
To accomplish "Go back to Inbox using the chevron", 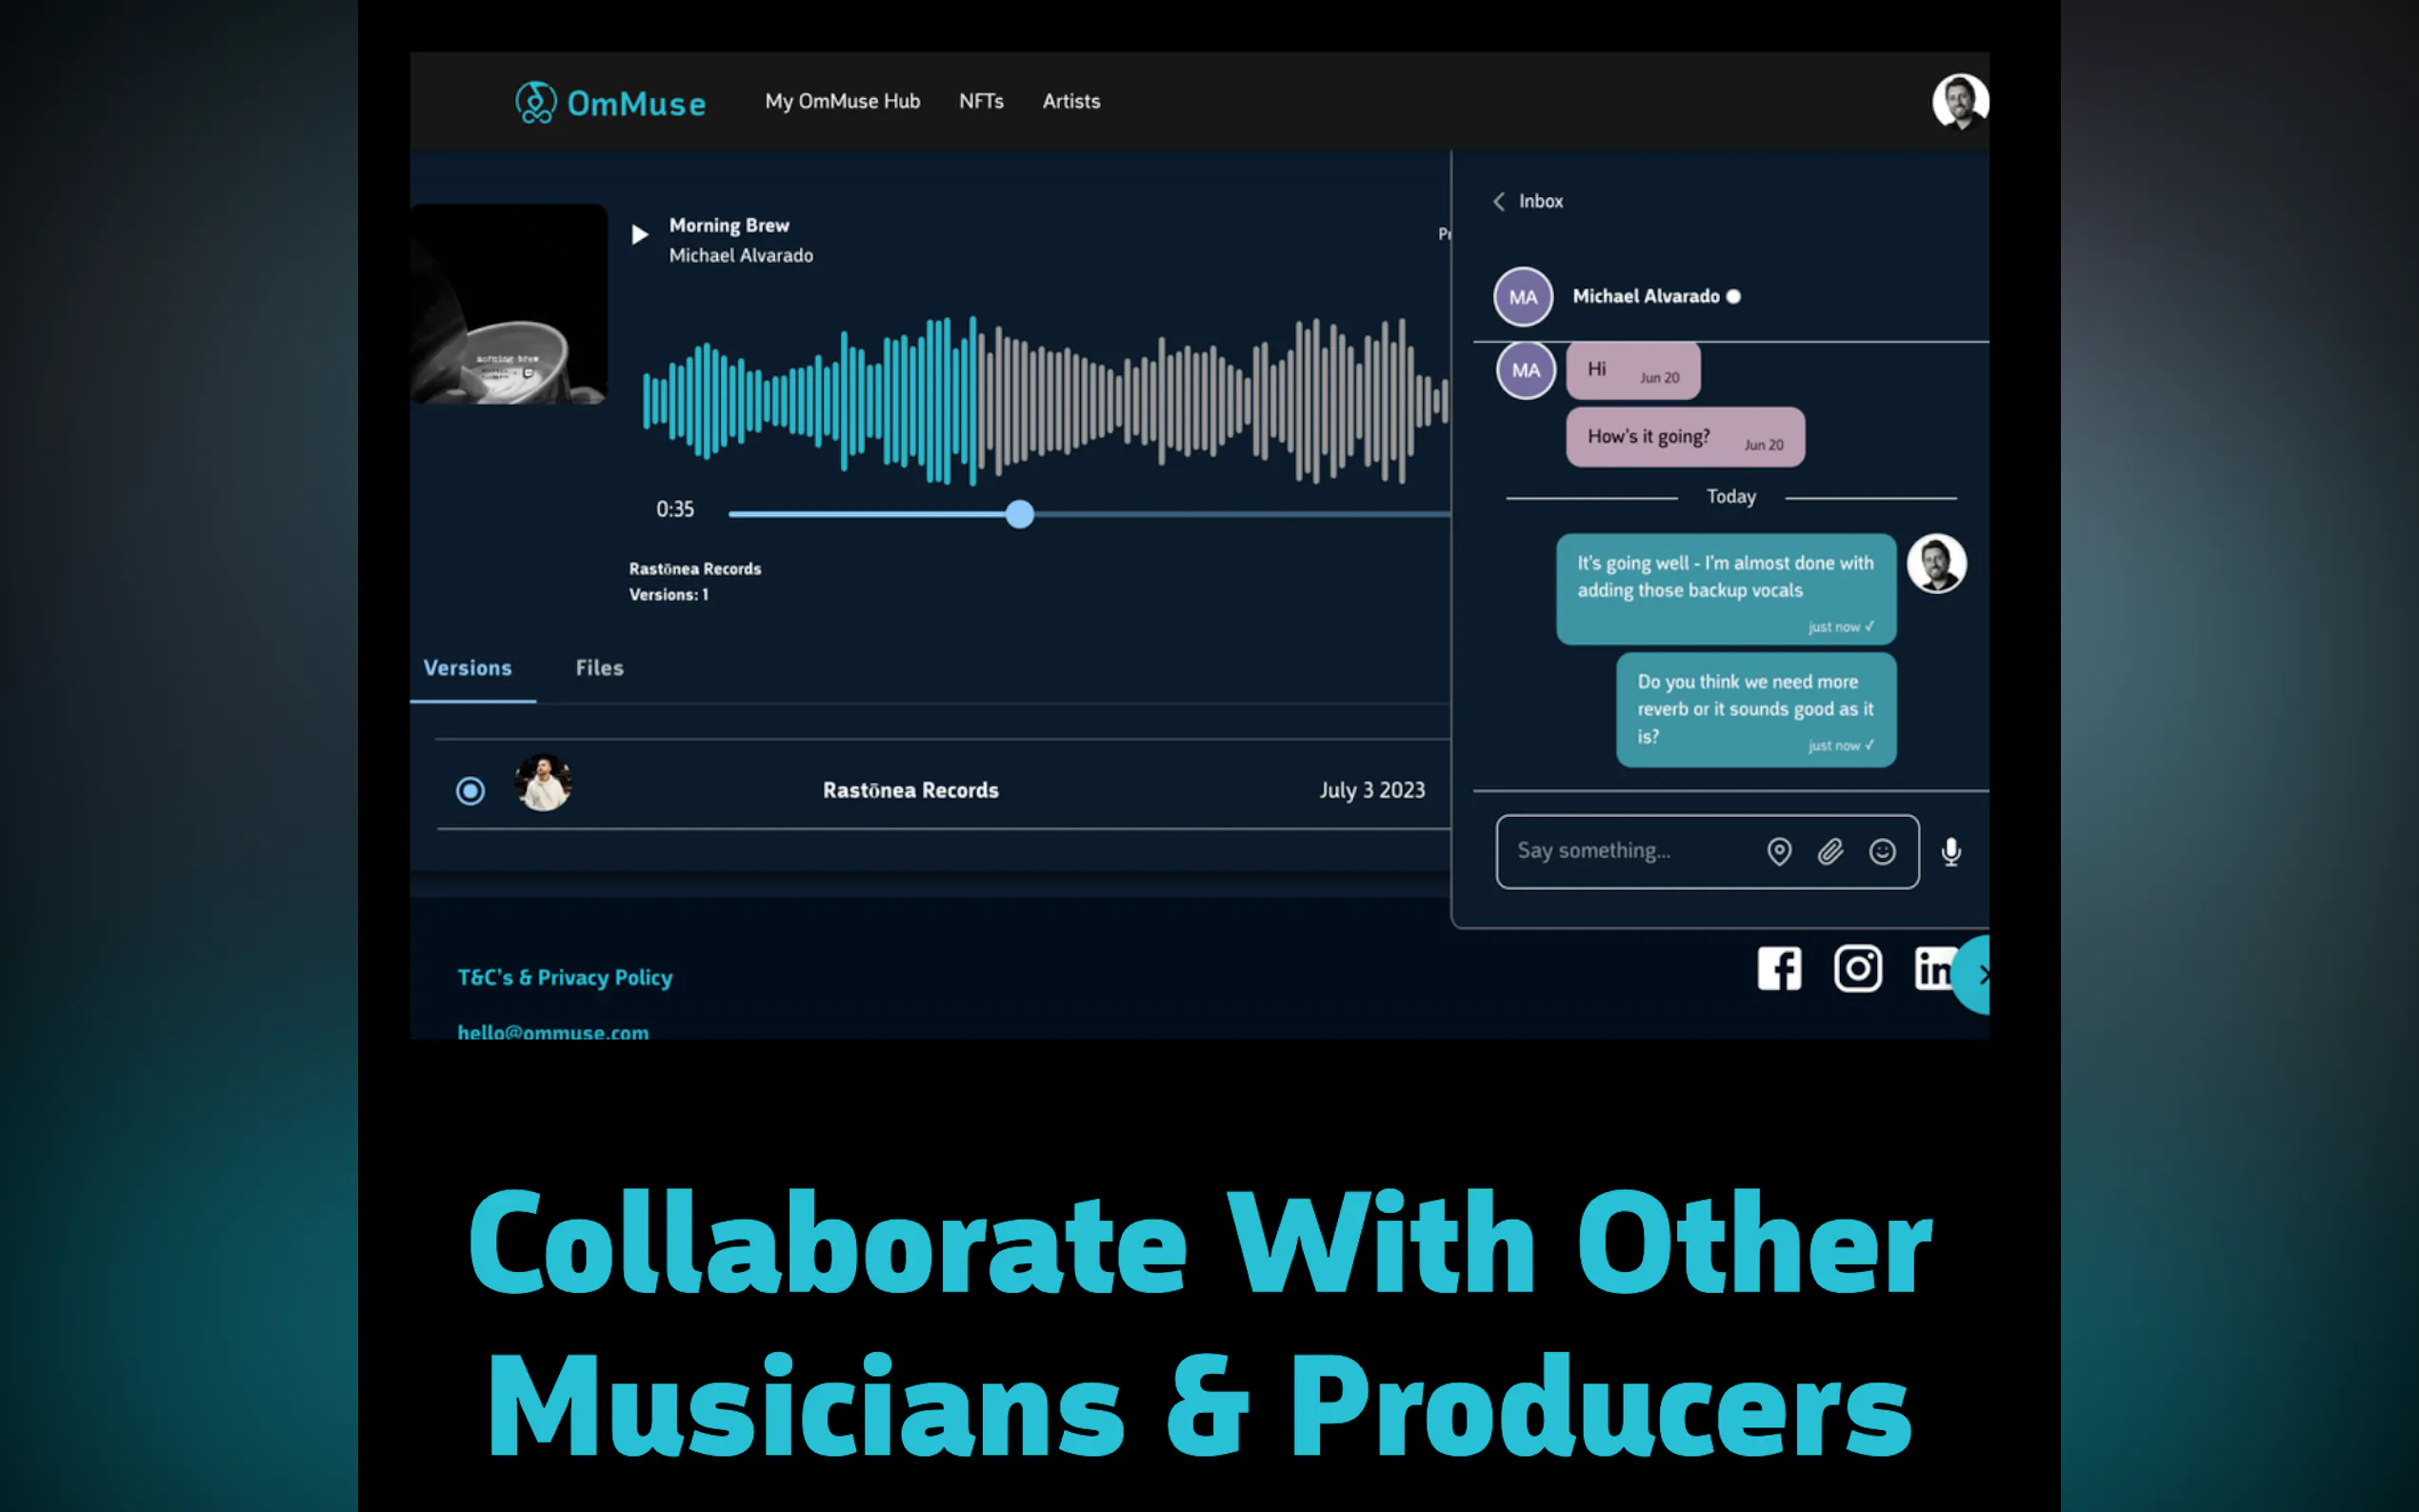I will [x=1499, y=201].
